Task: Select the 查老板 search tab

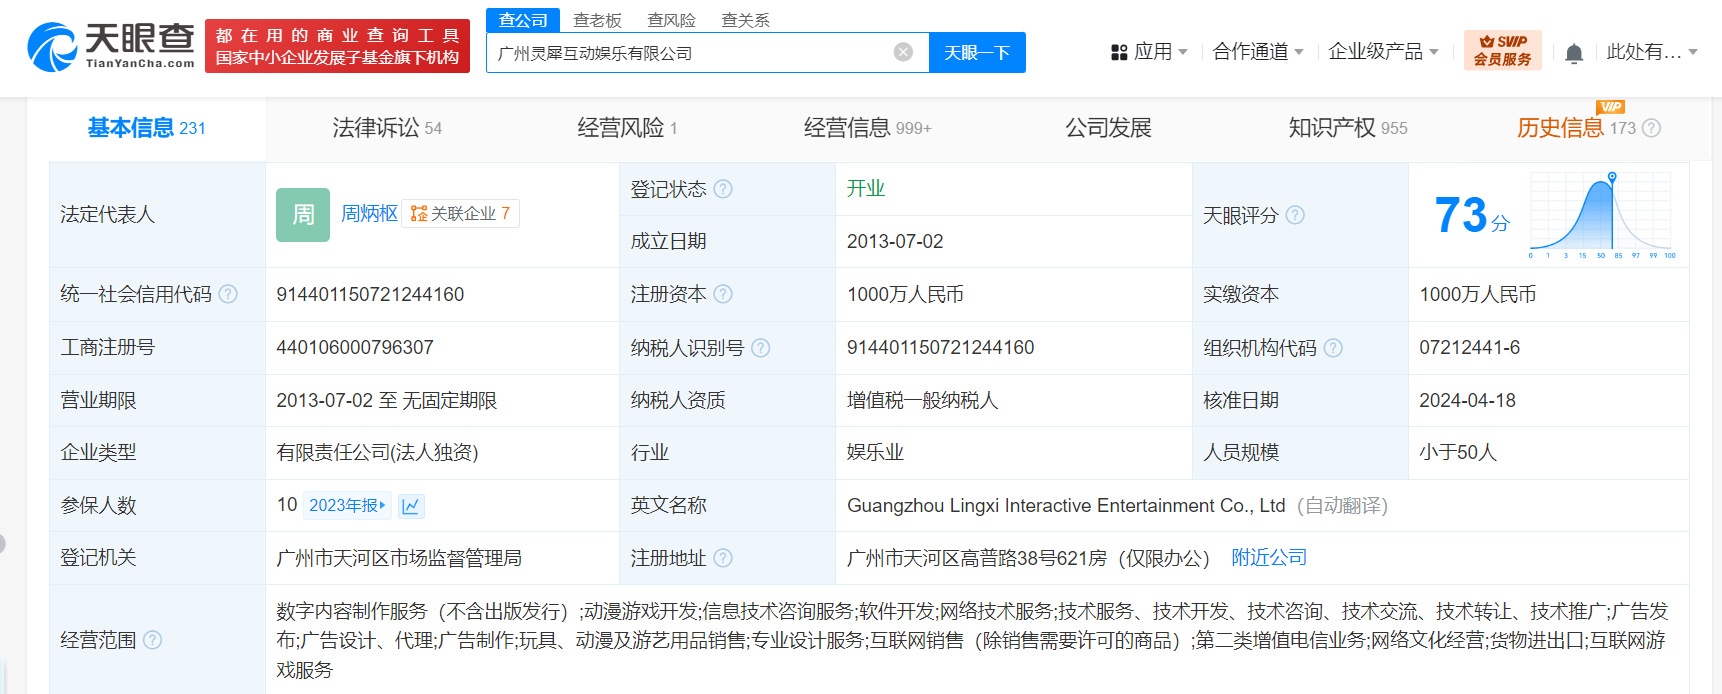Action: click(597, 20)
